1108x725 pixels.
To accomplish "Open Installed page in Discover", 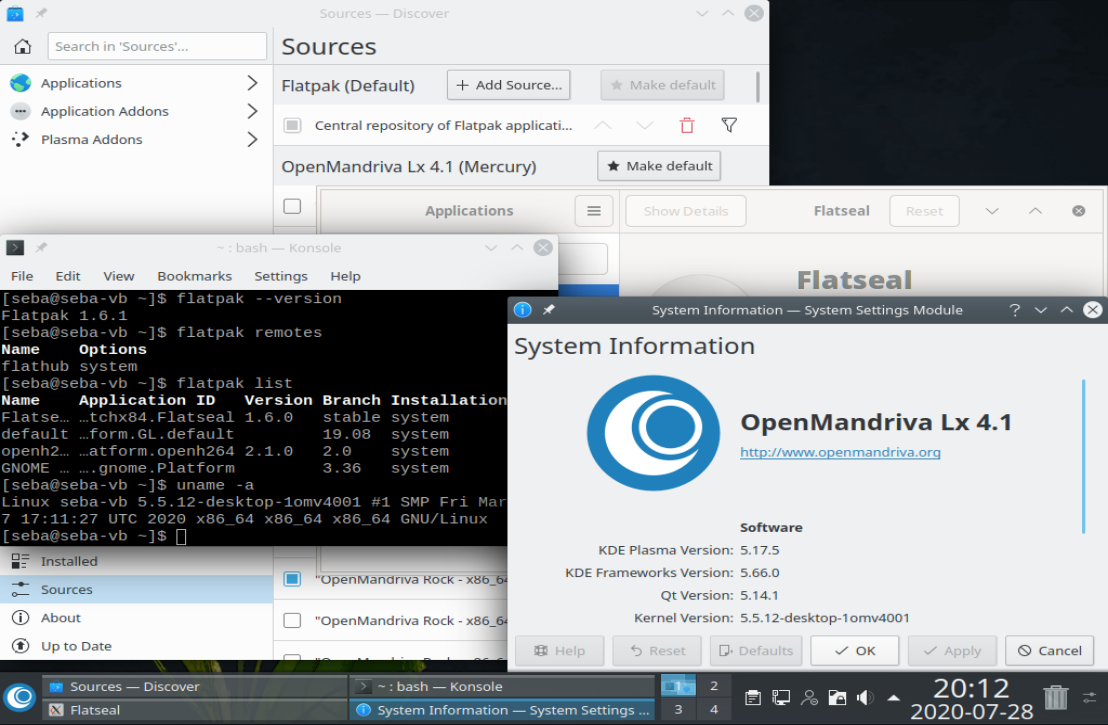I will 136,561.
